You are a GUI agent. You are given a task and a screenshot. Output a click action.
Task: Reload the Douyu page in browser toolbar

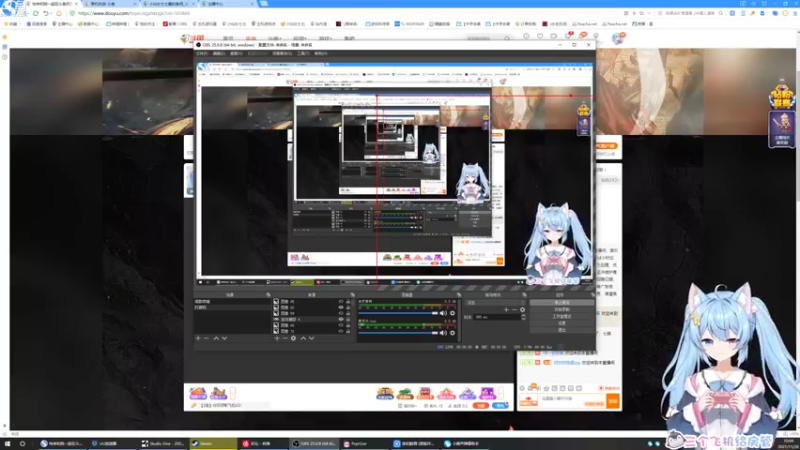36,13
